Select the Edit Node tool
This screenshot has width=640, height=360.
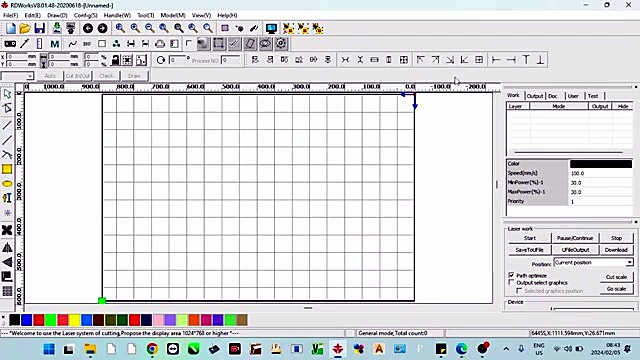coord(7,109)
